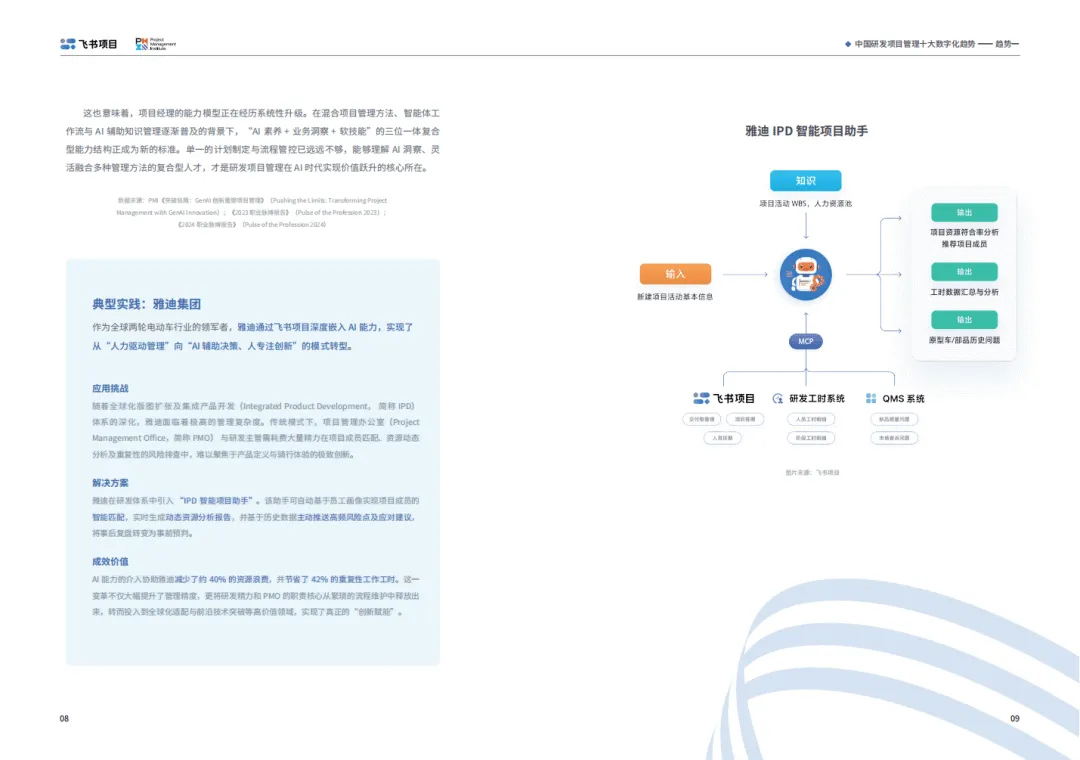
Task: Click page number 08
Action: point(64,719)
